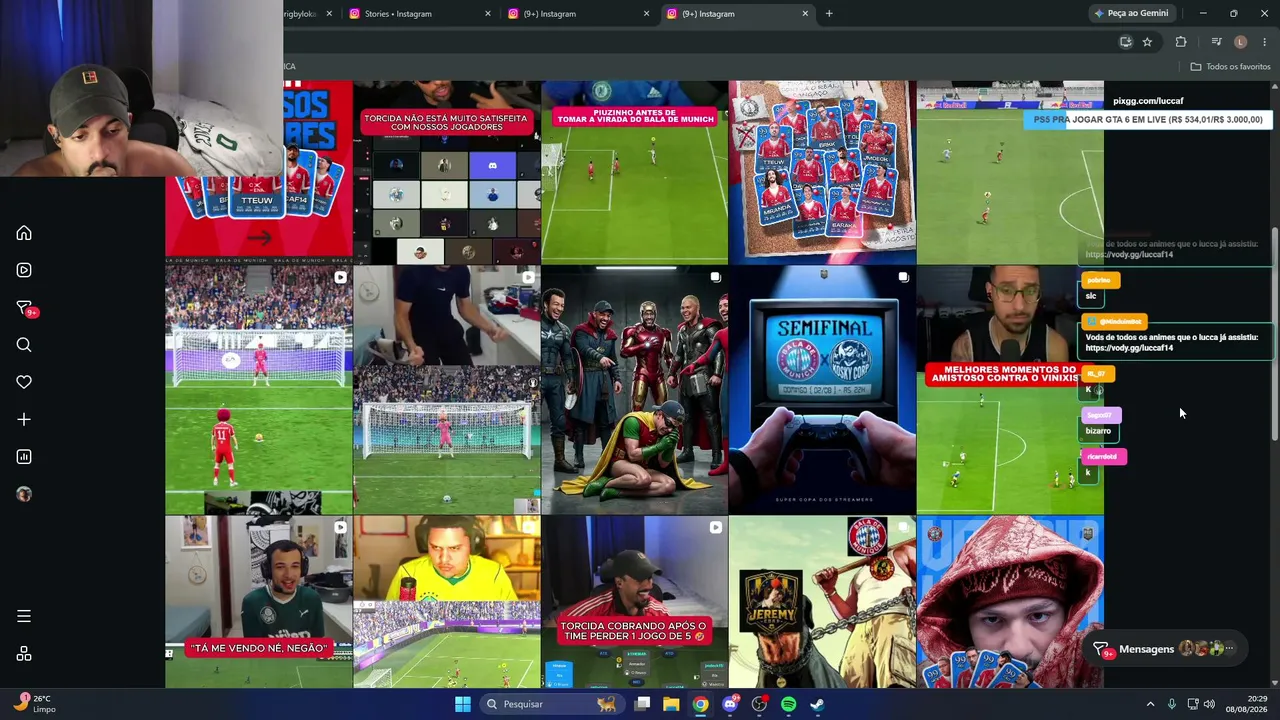Open a new browser tab
Screen dimensions: 1280x720
pos(829,14)
